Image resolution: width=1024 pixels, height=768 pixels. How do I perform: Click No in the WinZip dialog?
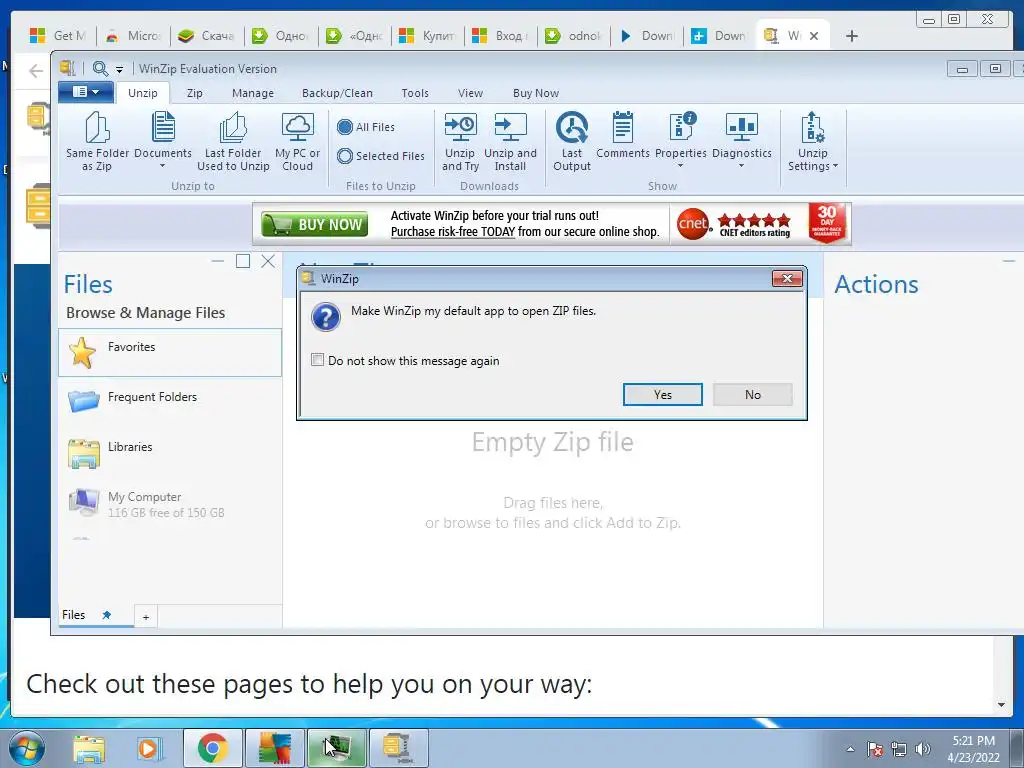pyautogui.click(x=752, y=394)
